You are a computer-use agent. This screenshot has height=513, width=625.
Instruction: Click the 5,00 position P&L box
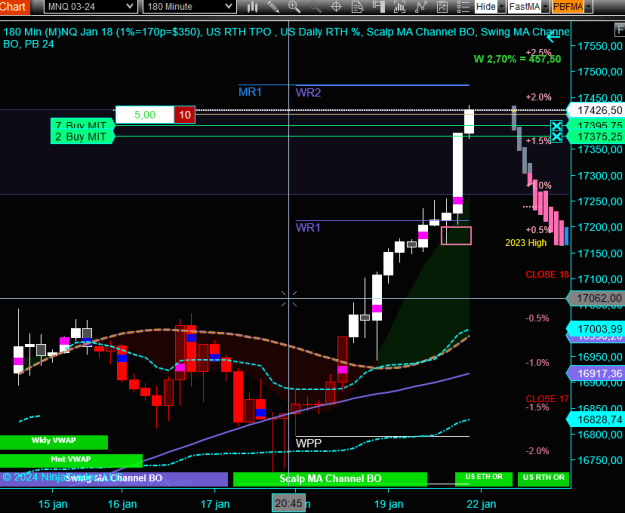point(145,115)
